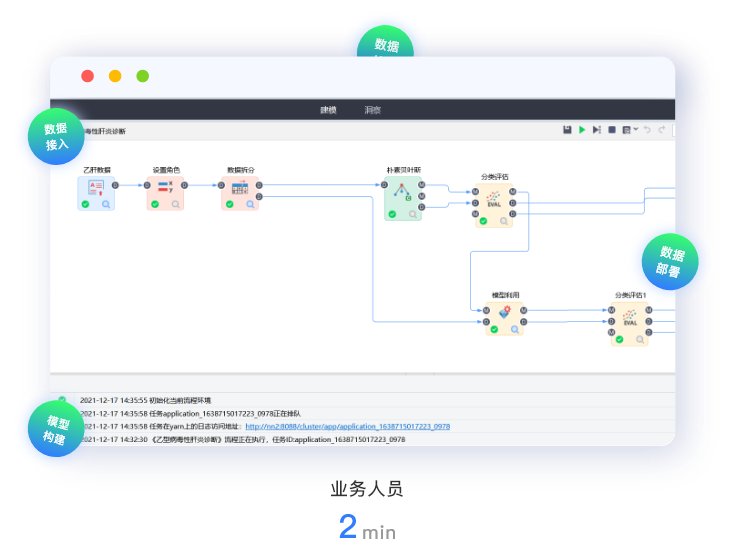Select the 设置角色 node icon
This screenshot has height=549, width=736.
165,187
